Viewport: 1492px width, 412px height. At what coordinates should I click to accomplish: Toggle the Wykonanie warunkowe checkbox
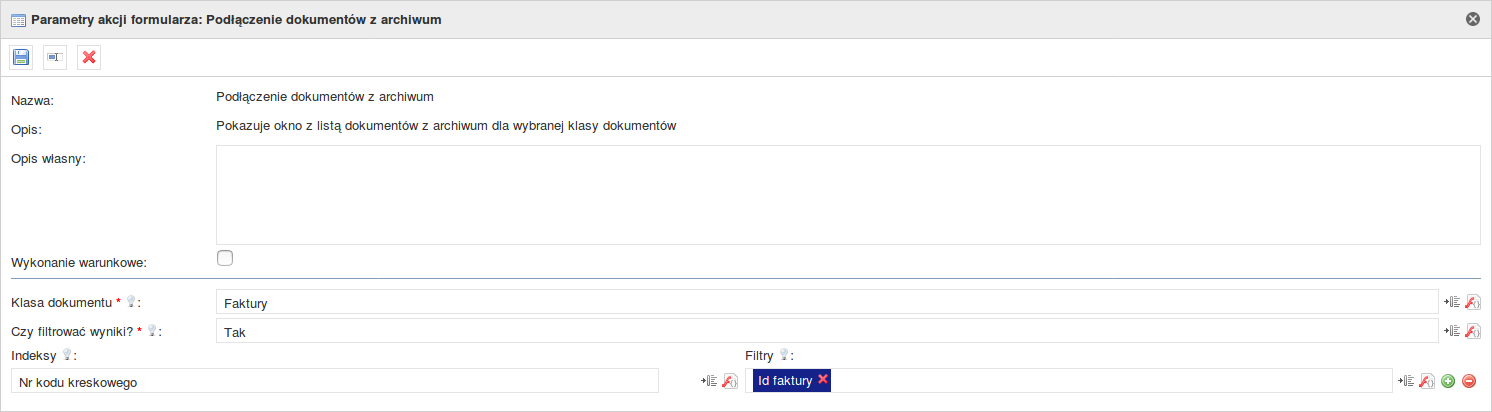[x=225, y=258]
